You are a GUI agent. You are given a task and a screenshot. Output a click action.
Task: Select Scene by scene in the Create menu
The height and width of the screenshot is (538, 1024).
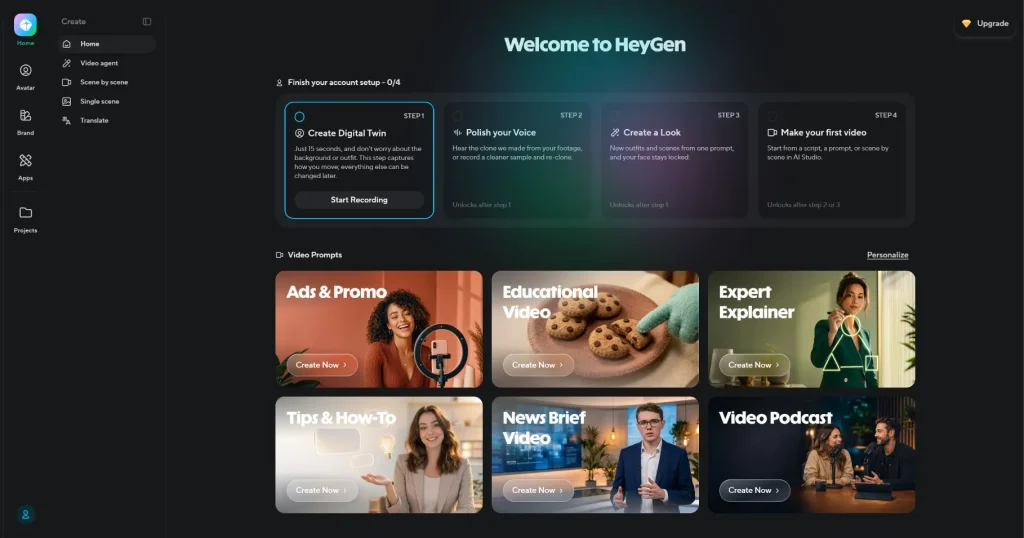click(x=106, y=82)
